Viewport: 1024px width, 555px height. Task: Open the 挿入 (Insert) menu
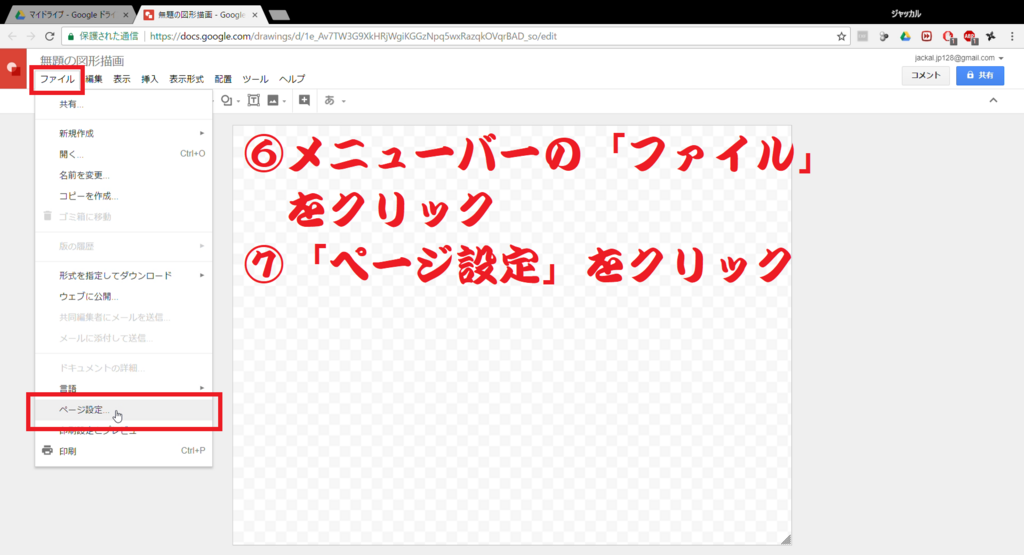tap(150, 79)
